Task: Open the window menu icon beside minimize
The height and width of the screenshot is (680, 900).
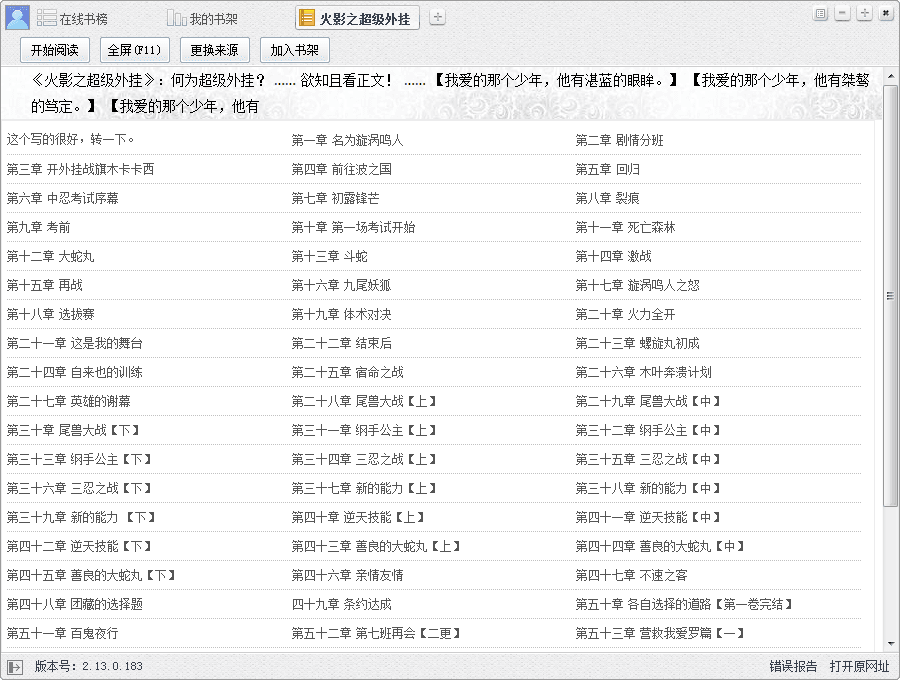Action: [x=821, y=13]
